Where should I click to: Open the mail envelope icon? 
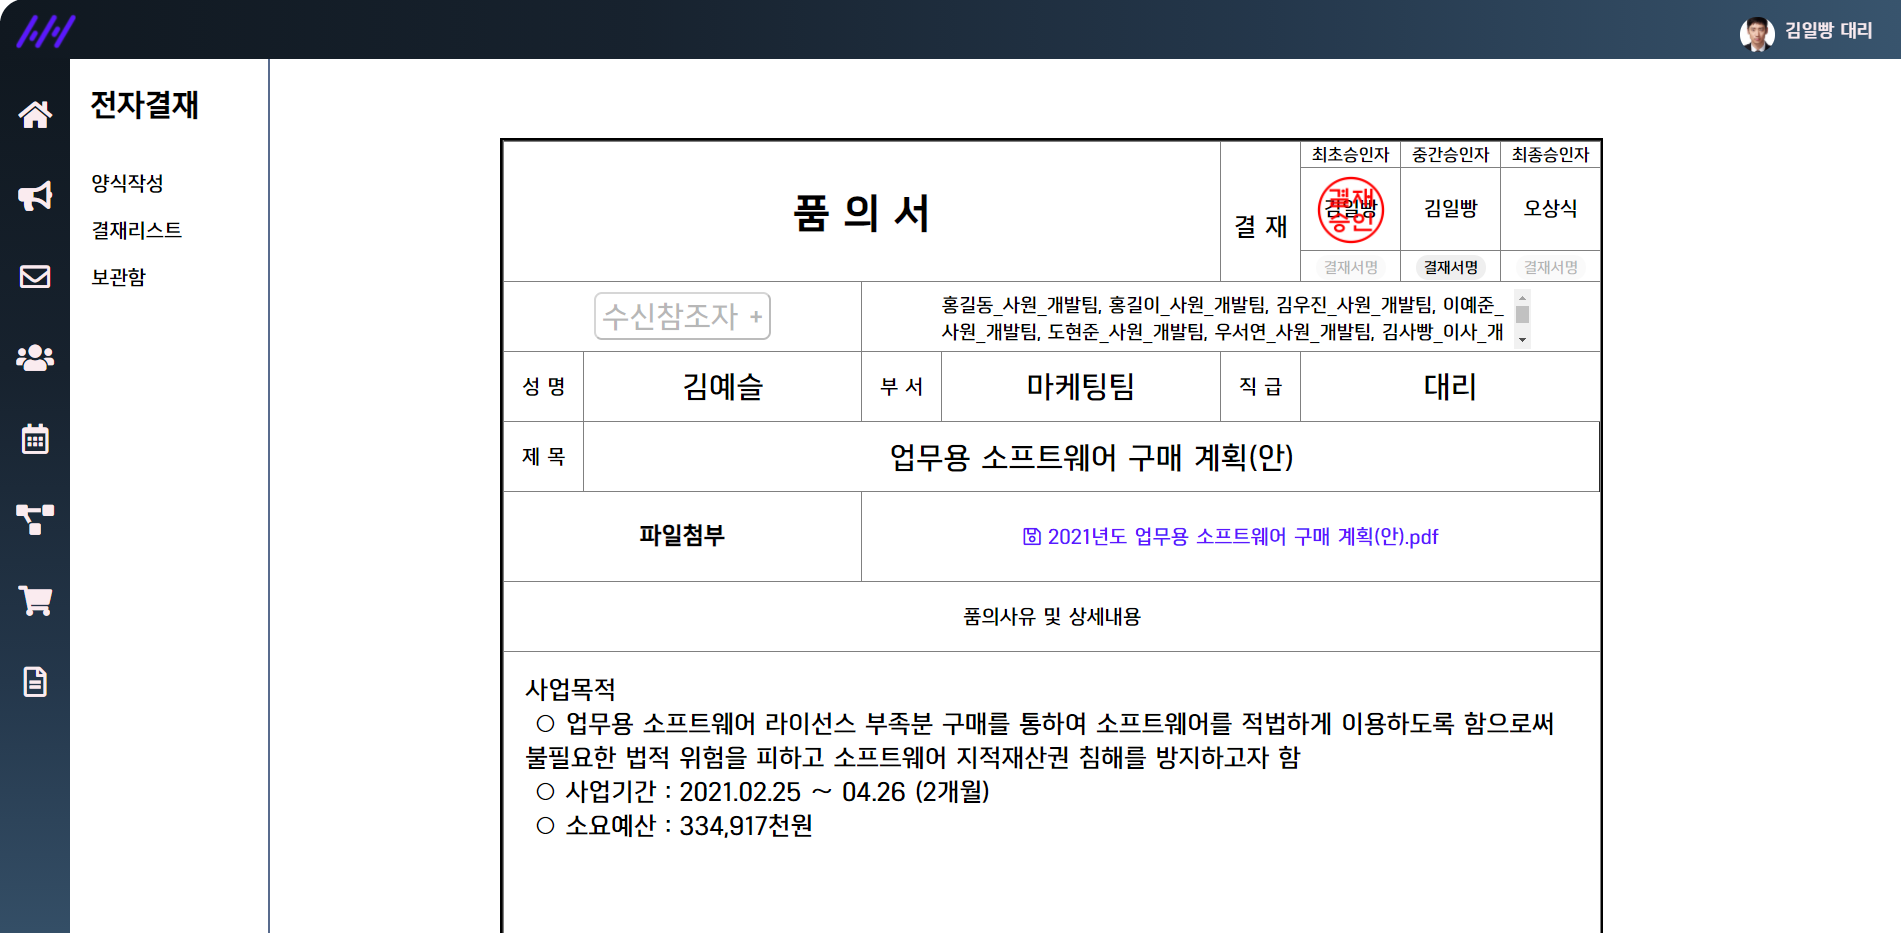coord(35,277)
